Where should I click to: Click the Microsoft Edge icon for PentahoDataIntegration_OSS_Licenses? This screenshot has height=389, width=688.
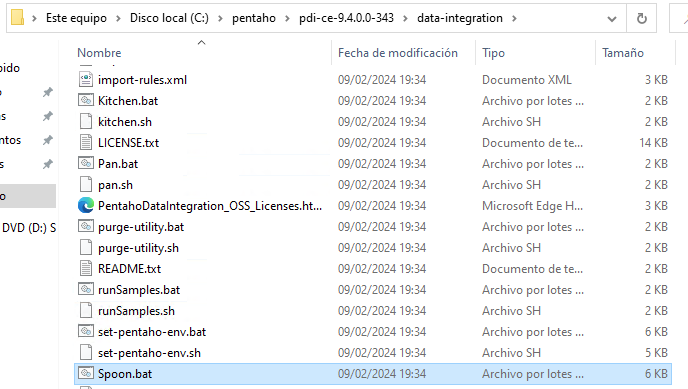86,206
